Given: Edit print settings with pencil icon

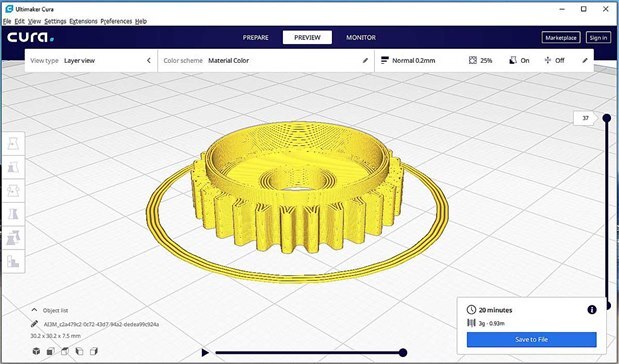Looking at the screenshot, I should 585,60.
